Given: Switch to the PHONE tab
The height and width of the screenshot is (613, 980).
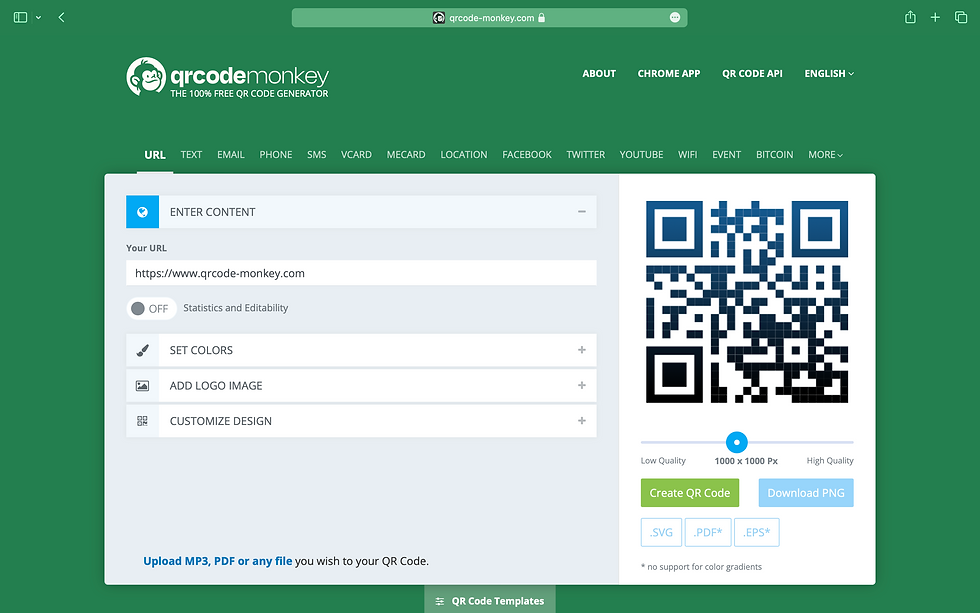Looking at the screenshot, I should (276, 154).
